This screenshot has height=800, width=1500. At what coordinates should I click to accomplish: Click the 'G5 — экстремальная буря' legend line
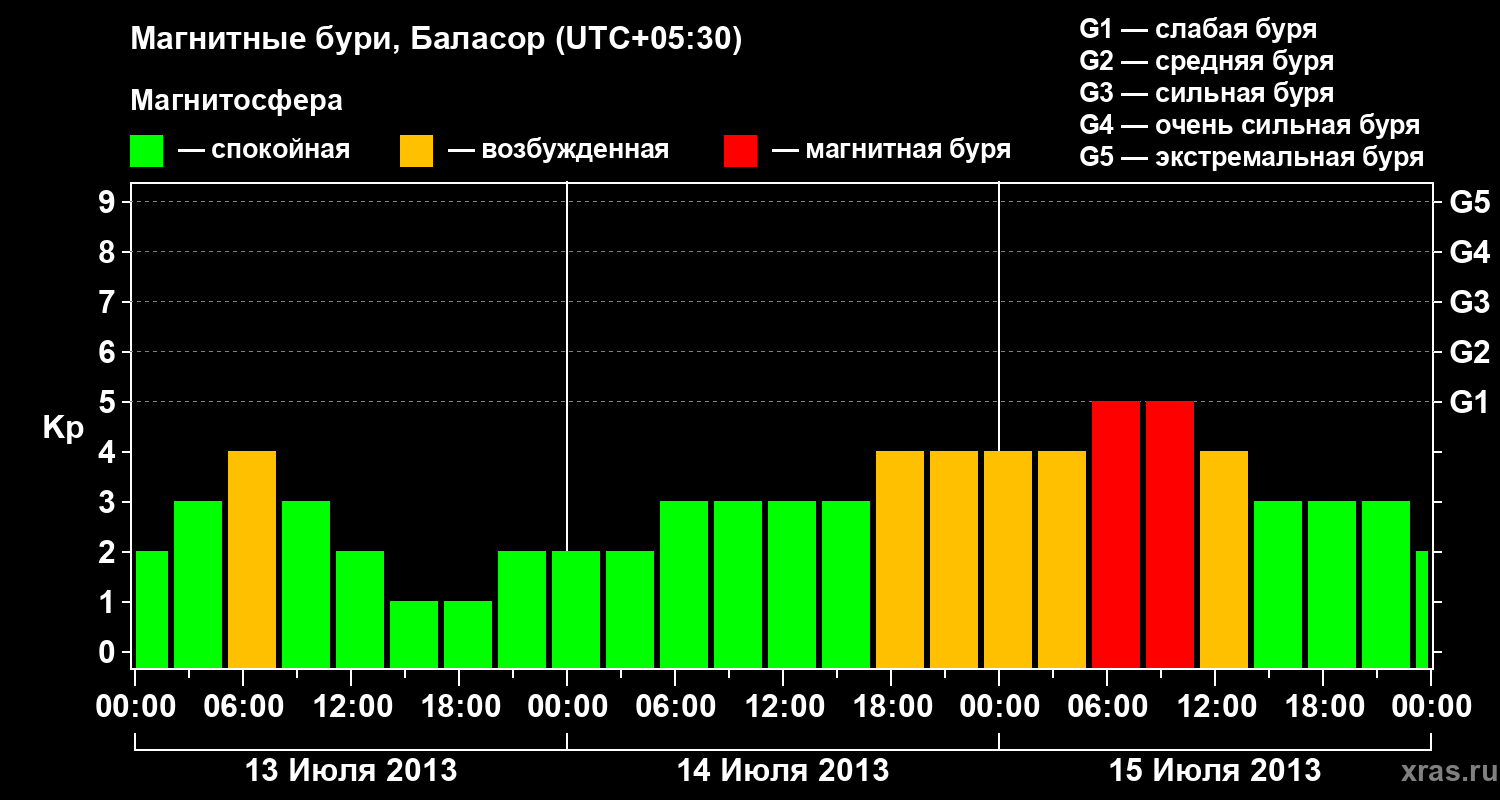(1252, 157)
